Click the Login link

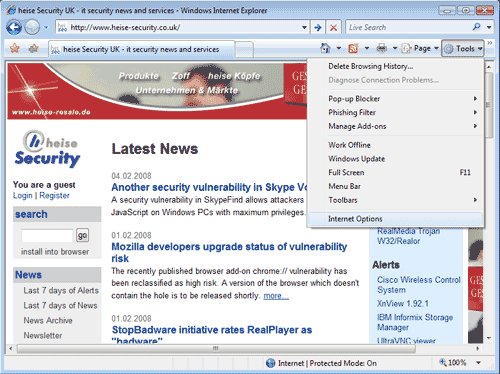coord(23,195)
